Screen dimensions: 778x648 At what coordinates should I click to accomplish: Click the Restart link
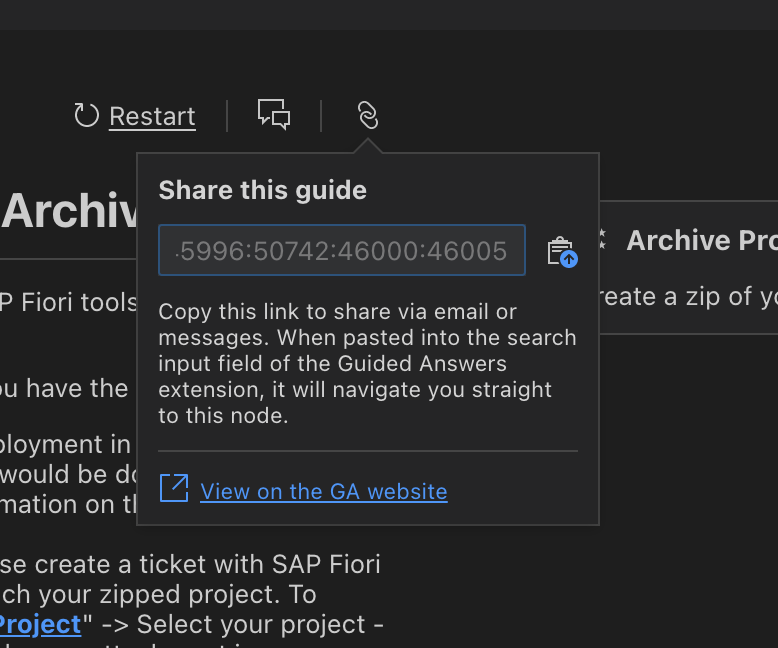click(x=152, y=117)
